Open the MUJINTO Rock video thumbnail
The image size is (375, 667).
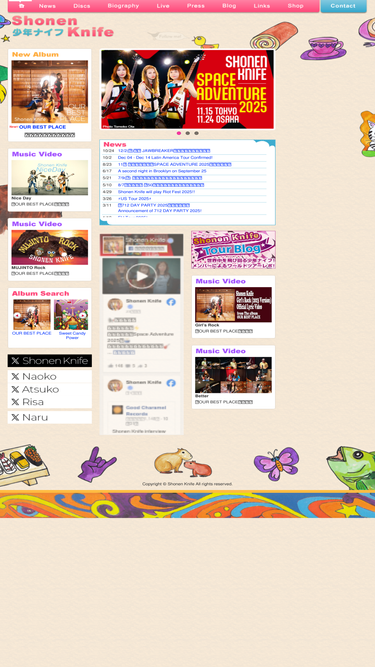pyautogui.click(x=50, y=247)
